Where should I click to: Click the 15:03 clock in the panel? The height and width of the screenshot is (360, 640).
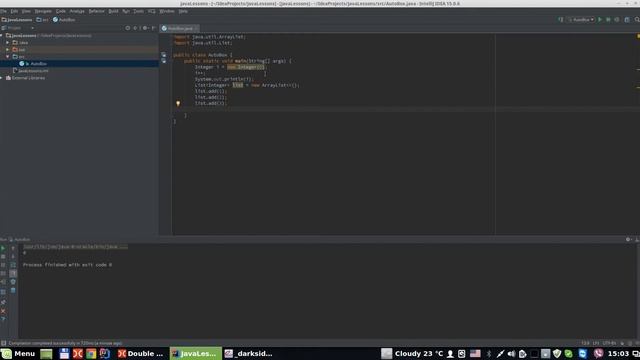[618, 353]
